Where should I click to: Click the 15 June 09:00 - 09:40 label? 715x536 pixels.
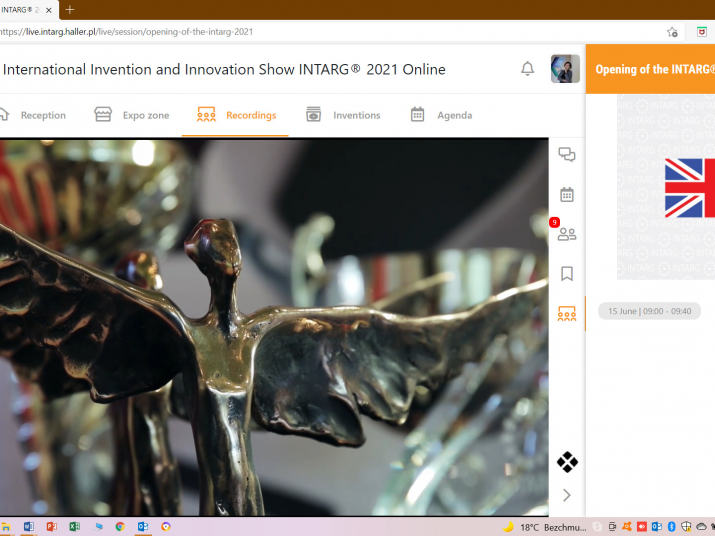coord(649,311)
